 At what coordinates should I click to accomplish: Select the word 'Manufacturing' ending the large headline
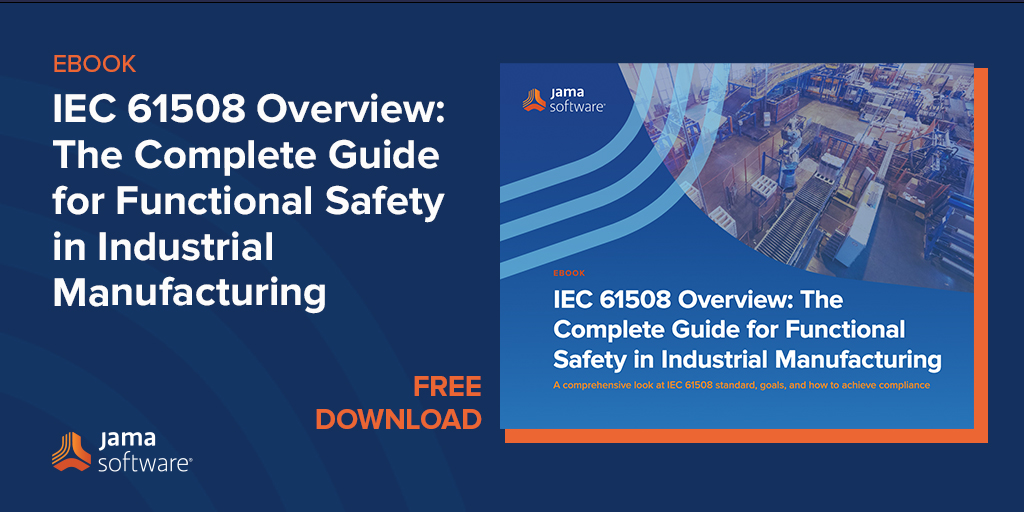pos(189,292)
